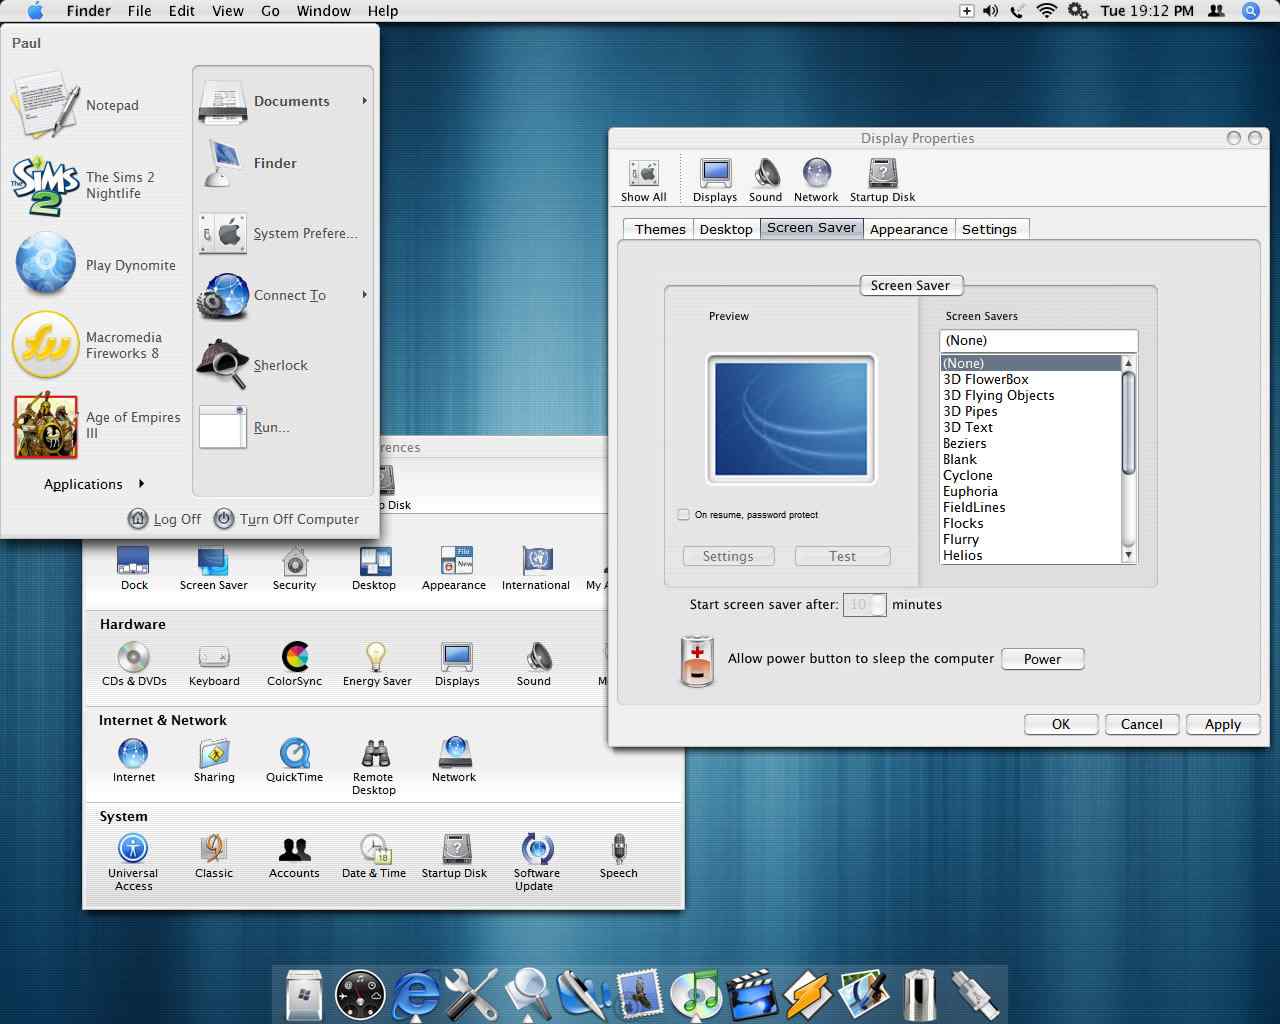
Task: Click Log Off button
Action: coord(165,519)
